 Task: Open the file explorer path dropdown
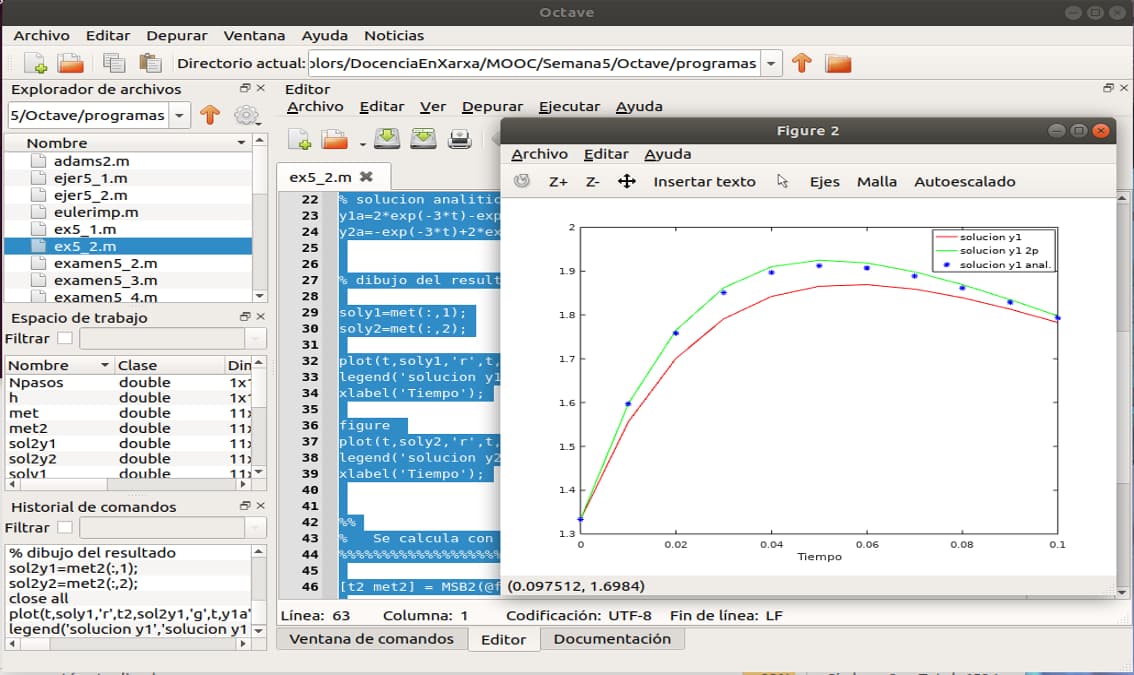click(x=179, y=115)
